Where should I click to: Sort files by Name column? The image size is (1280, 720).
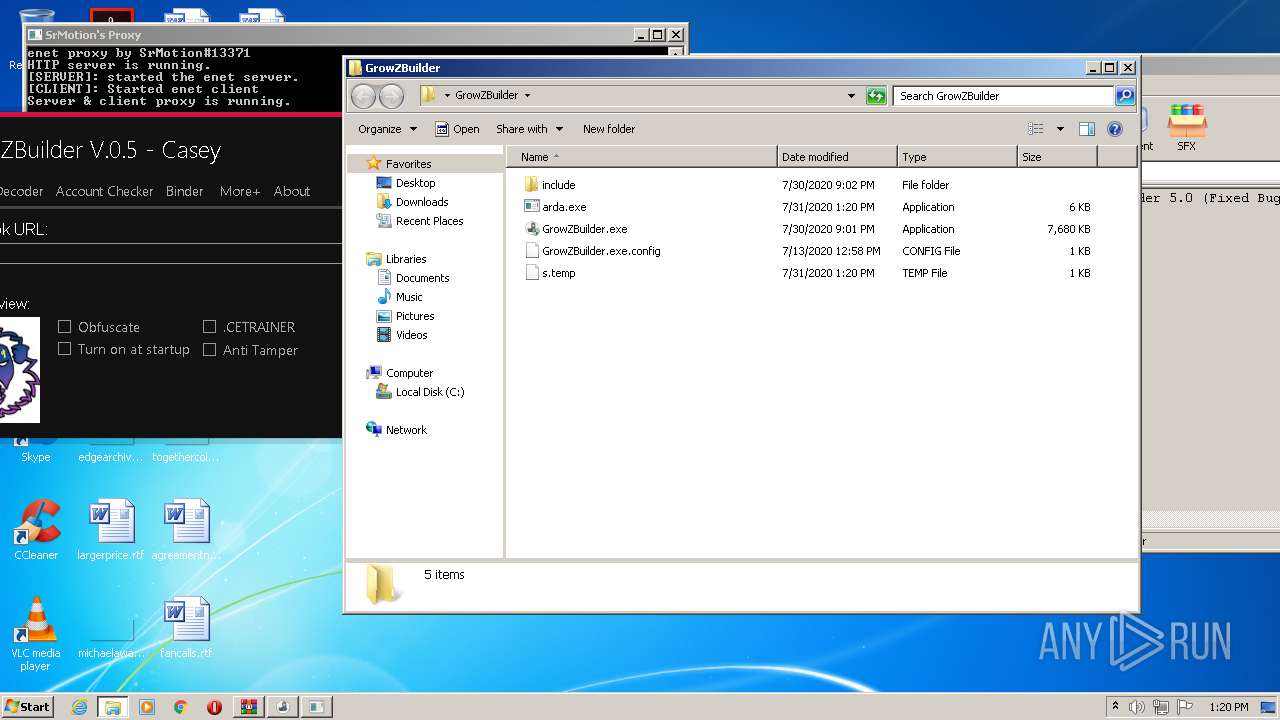642,157
